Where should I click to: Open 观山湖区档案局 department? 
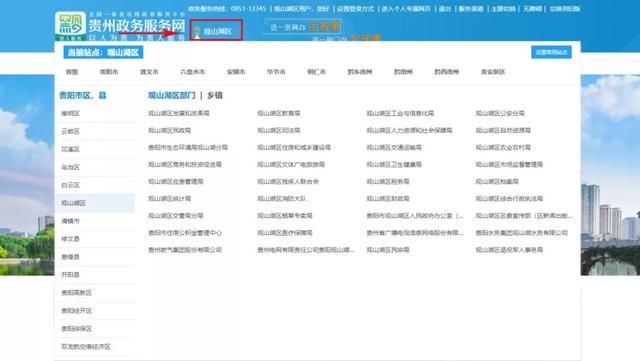[497, 182]
